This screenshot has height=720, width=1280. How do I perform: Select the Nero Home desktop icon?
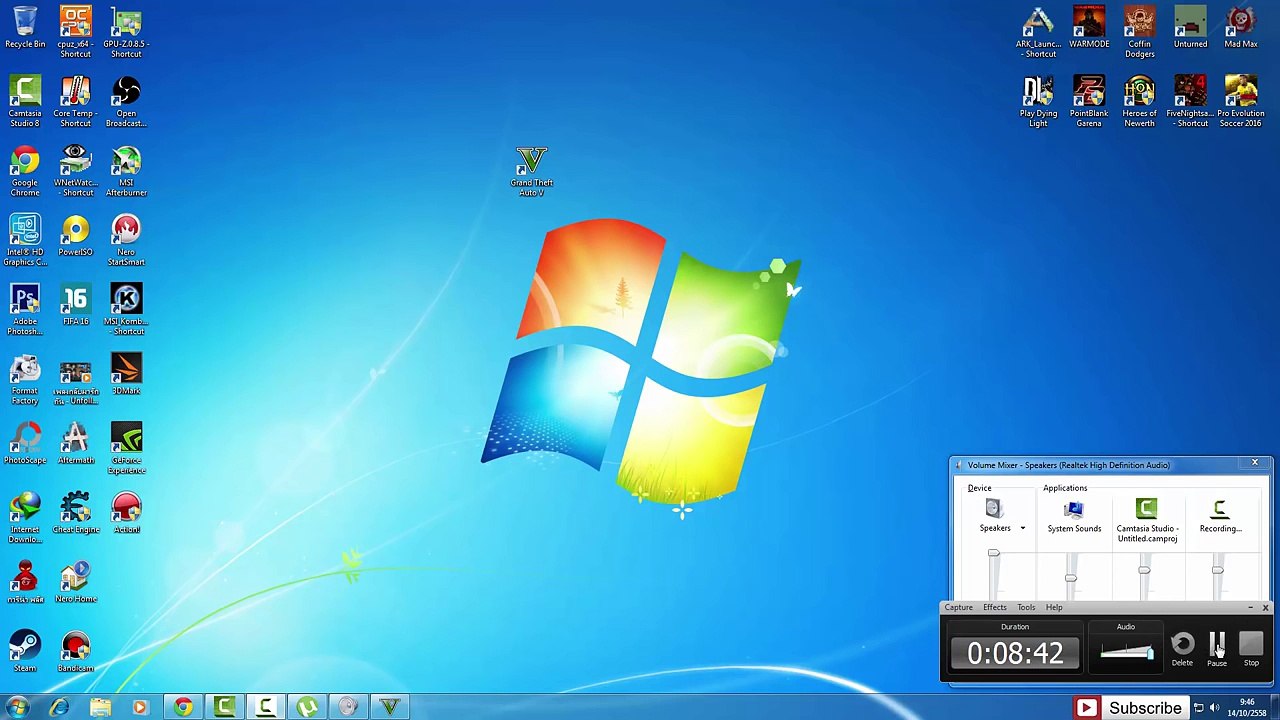[75, 583]
